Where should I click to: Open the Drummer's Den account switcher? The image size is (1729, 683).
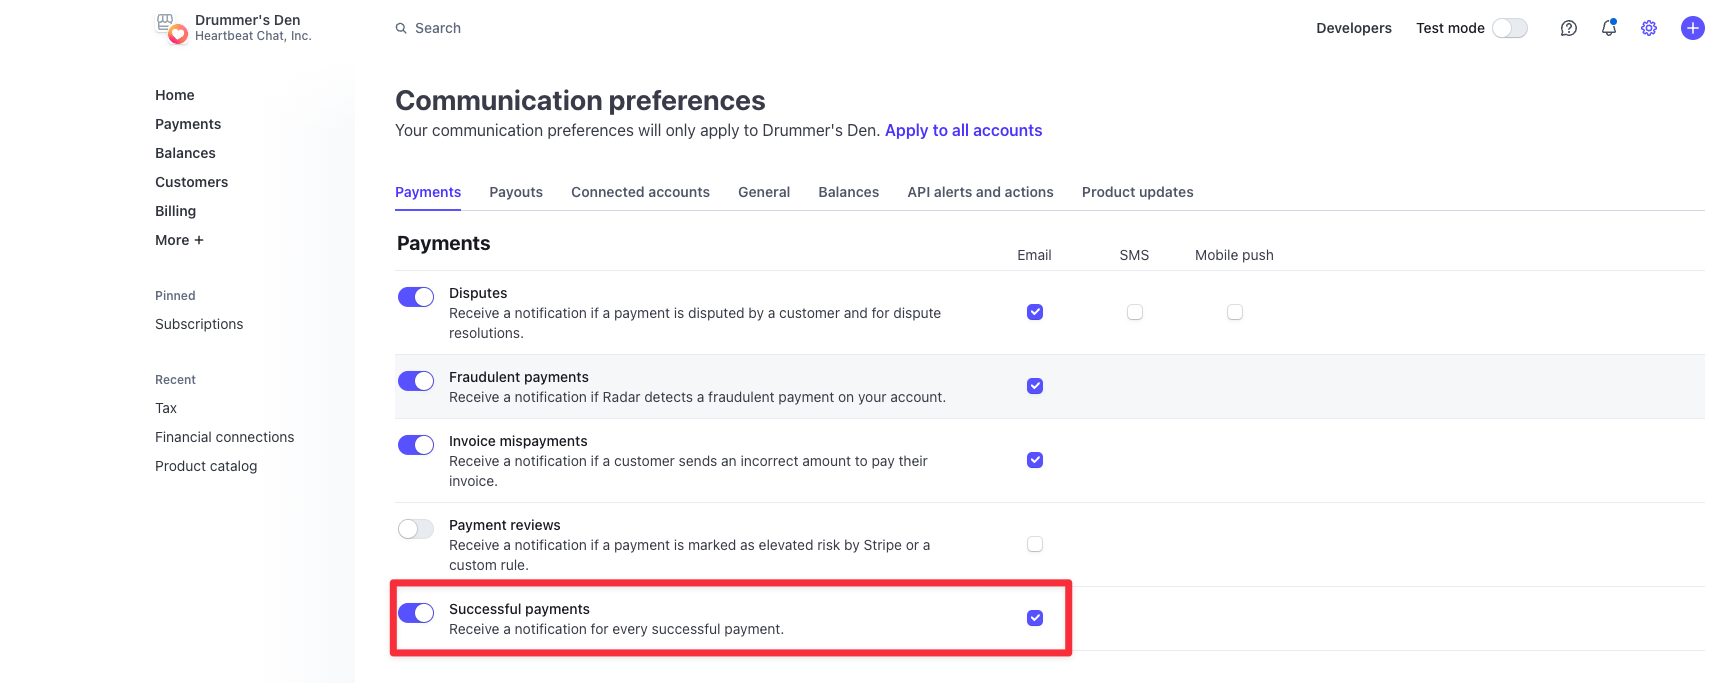point(248,27)
